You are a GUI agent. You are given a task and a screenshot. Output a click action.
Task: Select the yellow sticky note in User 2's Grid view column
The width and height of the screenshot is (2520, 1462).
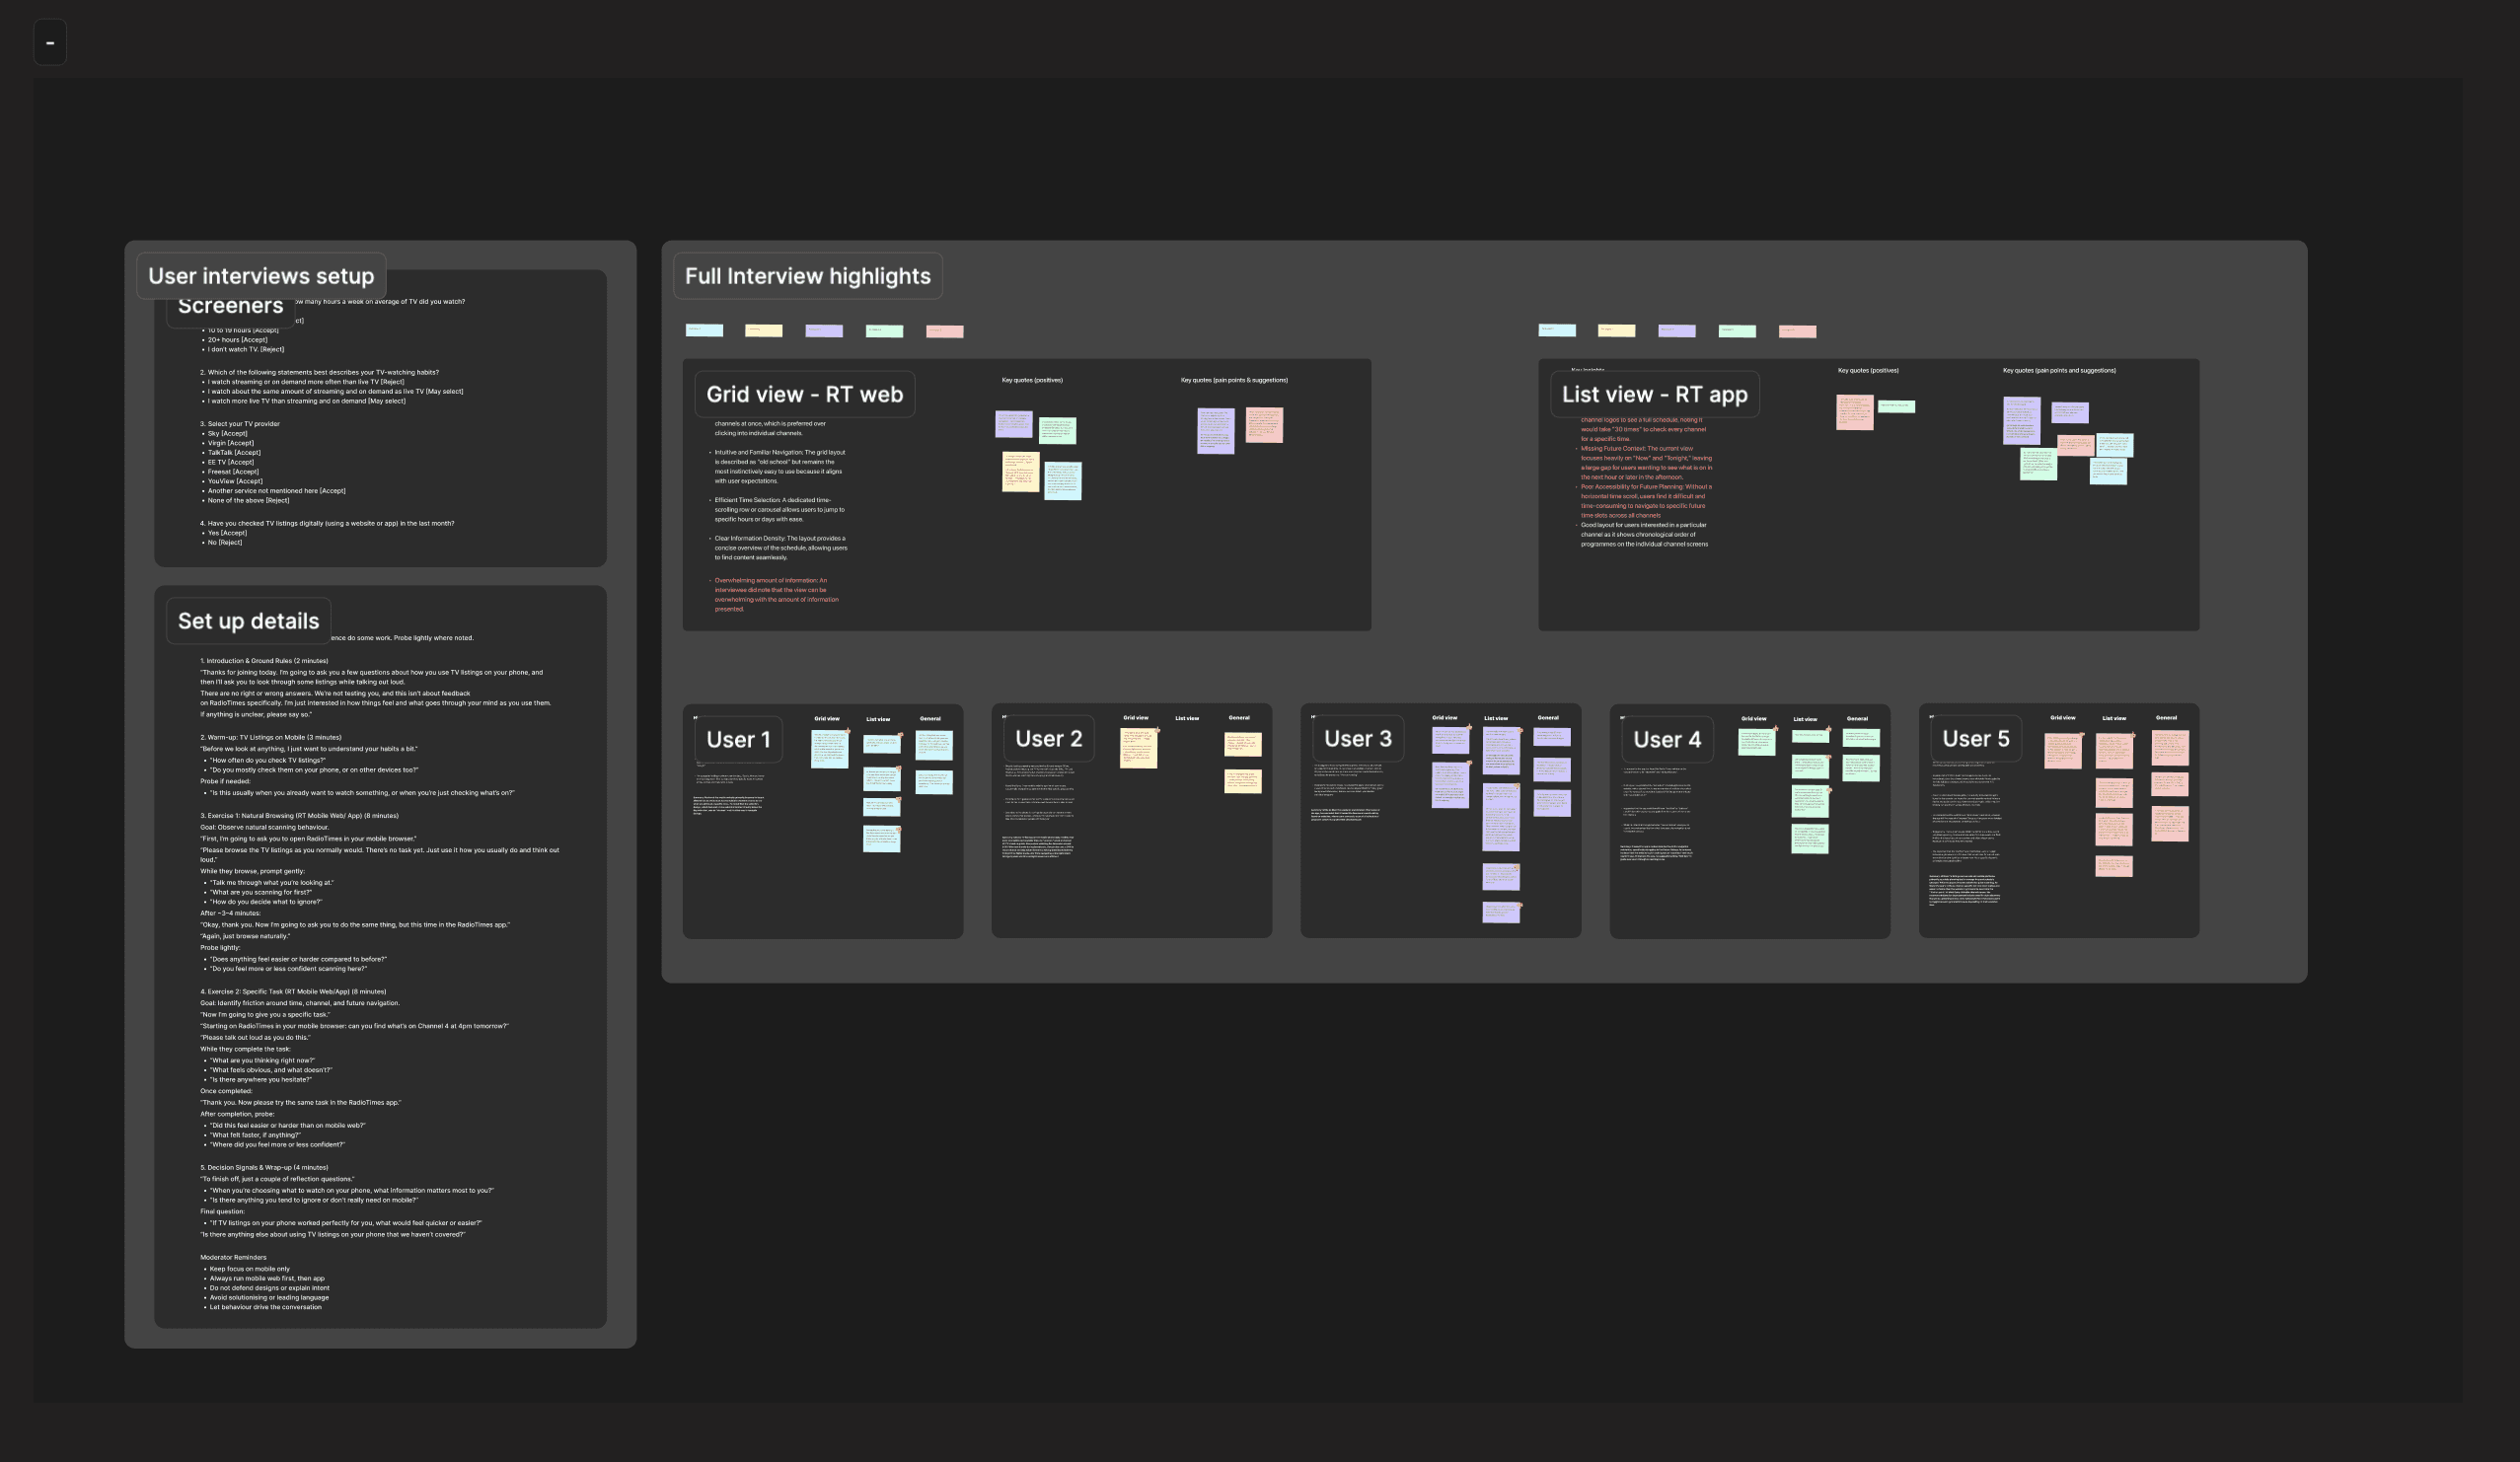pyautogui.click(x=1138, y=748)
